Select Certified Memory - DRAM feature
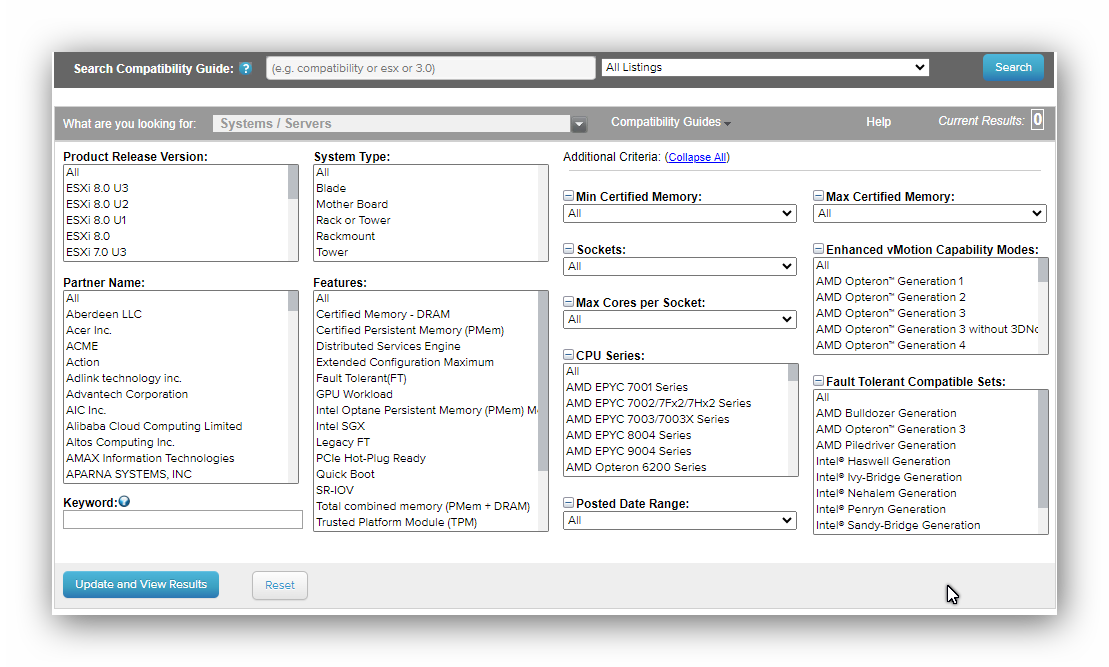This screenshot has height=667, width=1109. (x=383, y=314)
